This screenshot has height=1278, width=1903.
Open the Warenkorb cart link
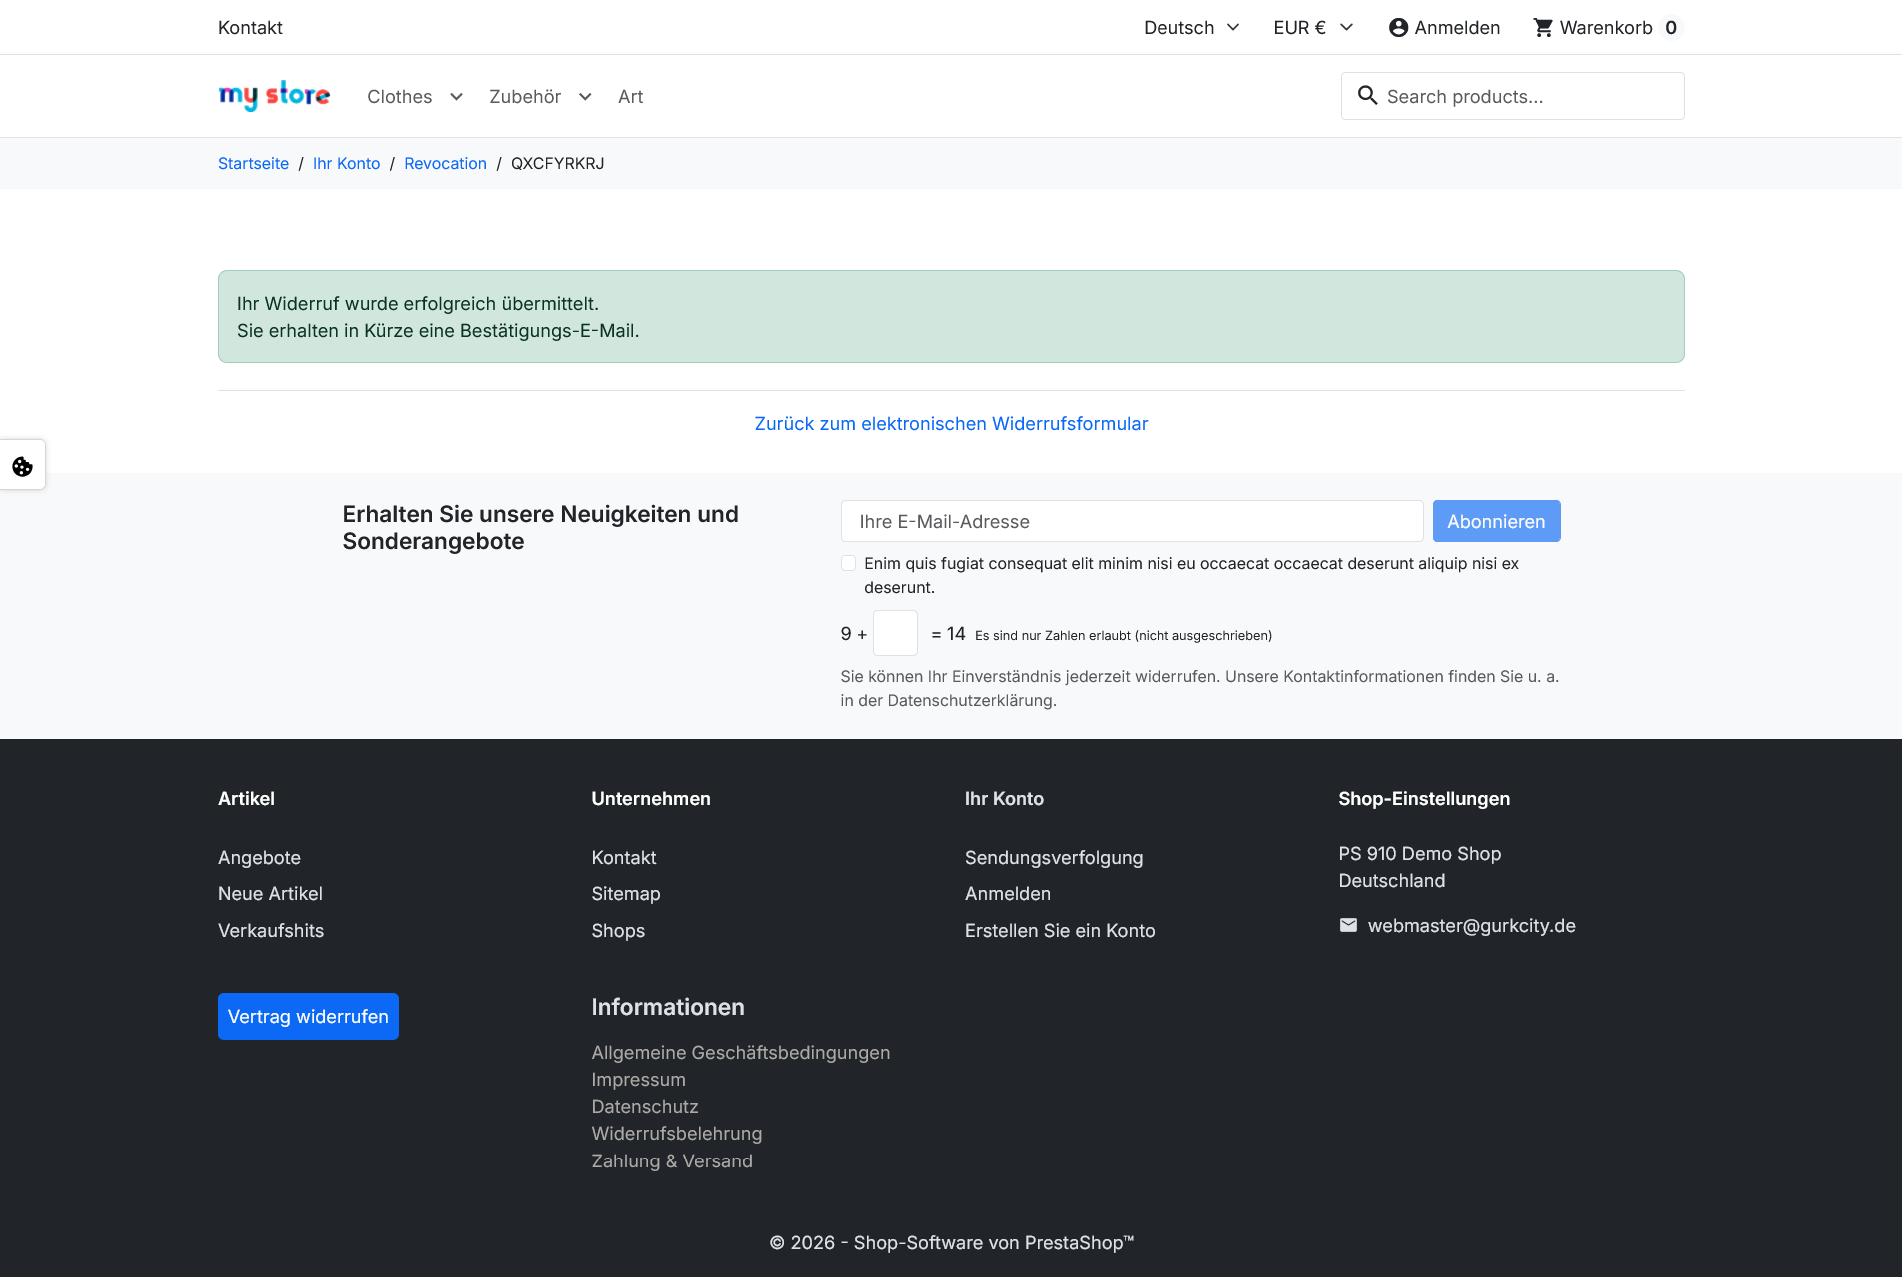(x=1606, y=28)
